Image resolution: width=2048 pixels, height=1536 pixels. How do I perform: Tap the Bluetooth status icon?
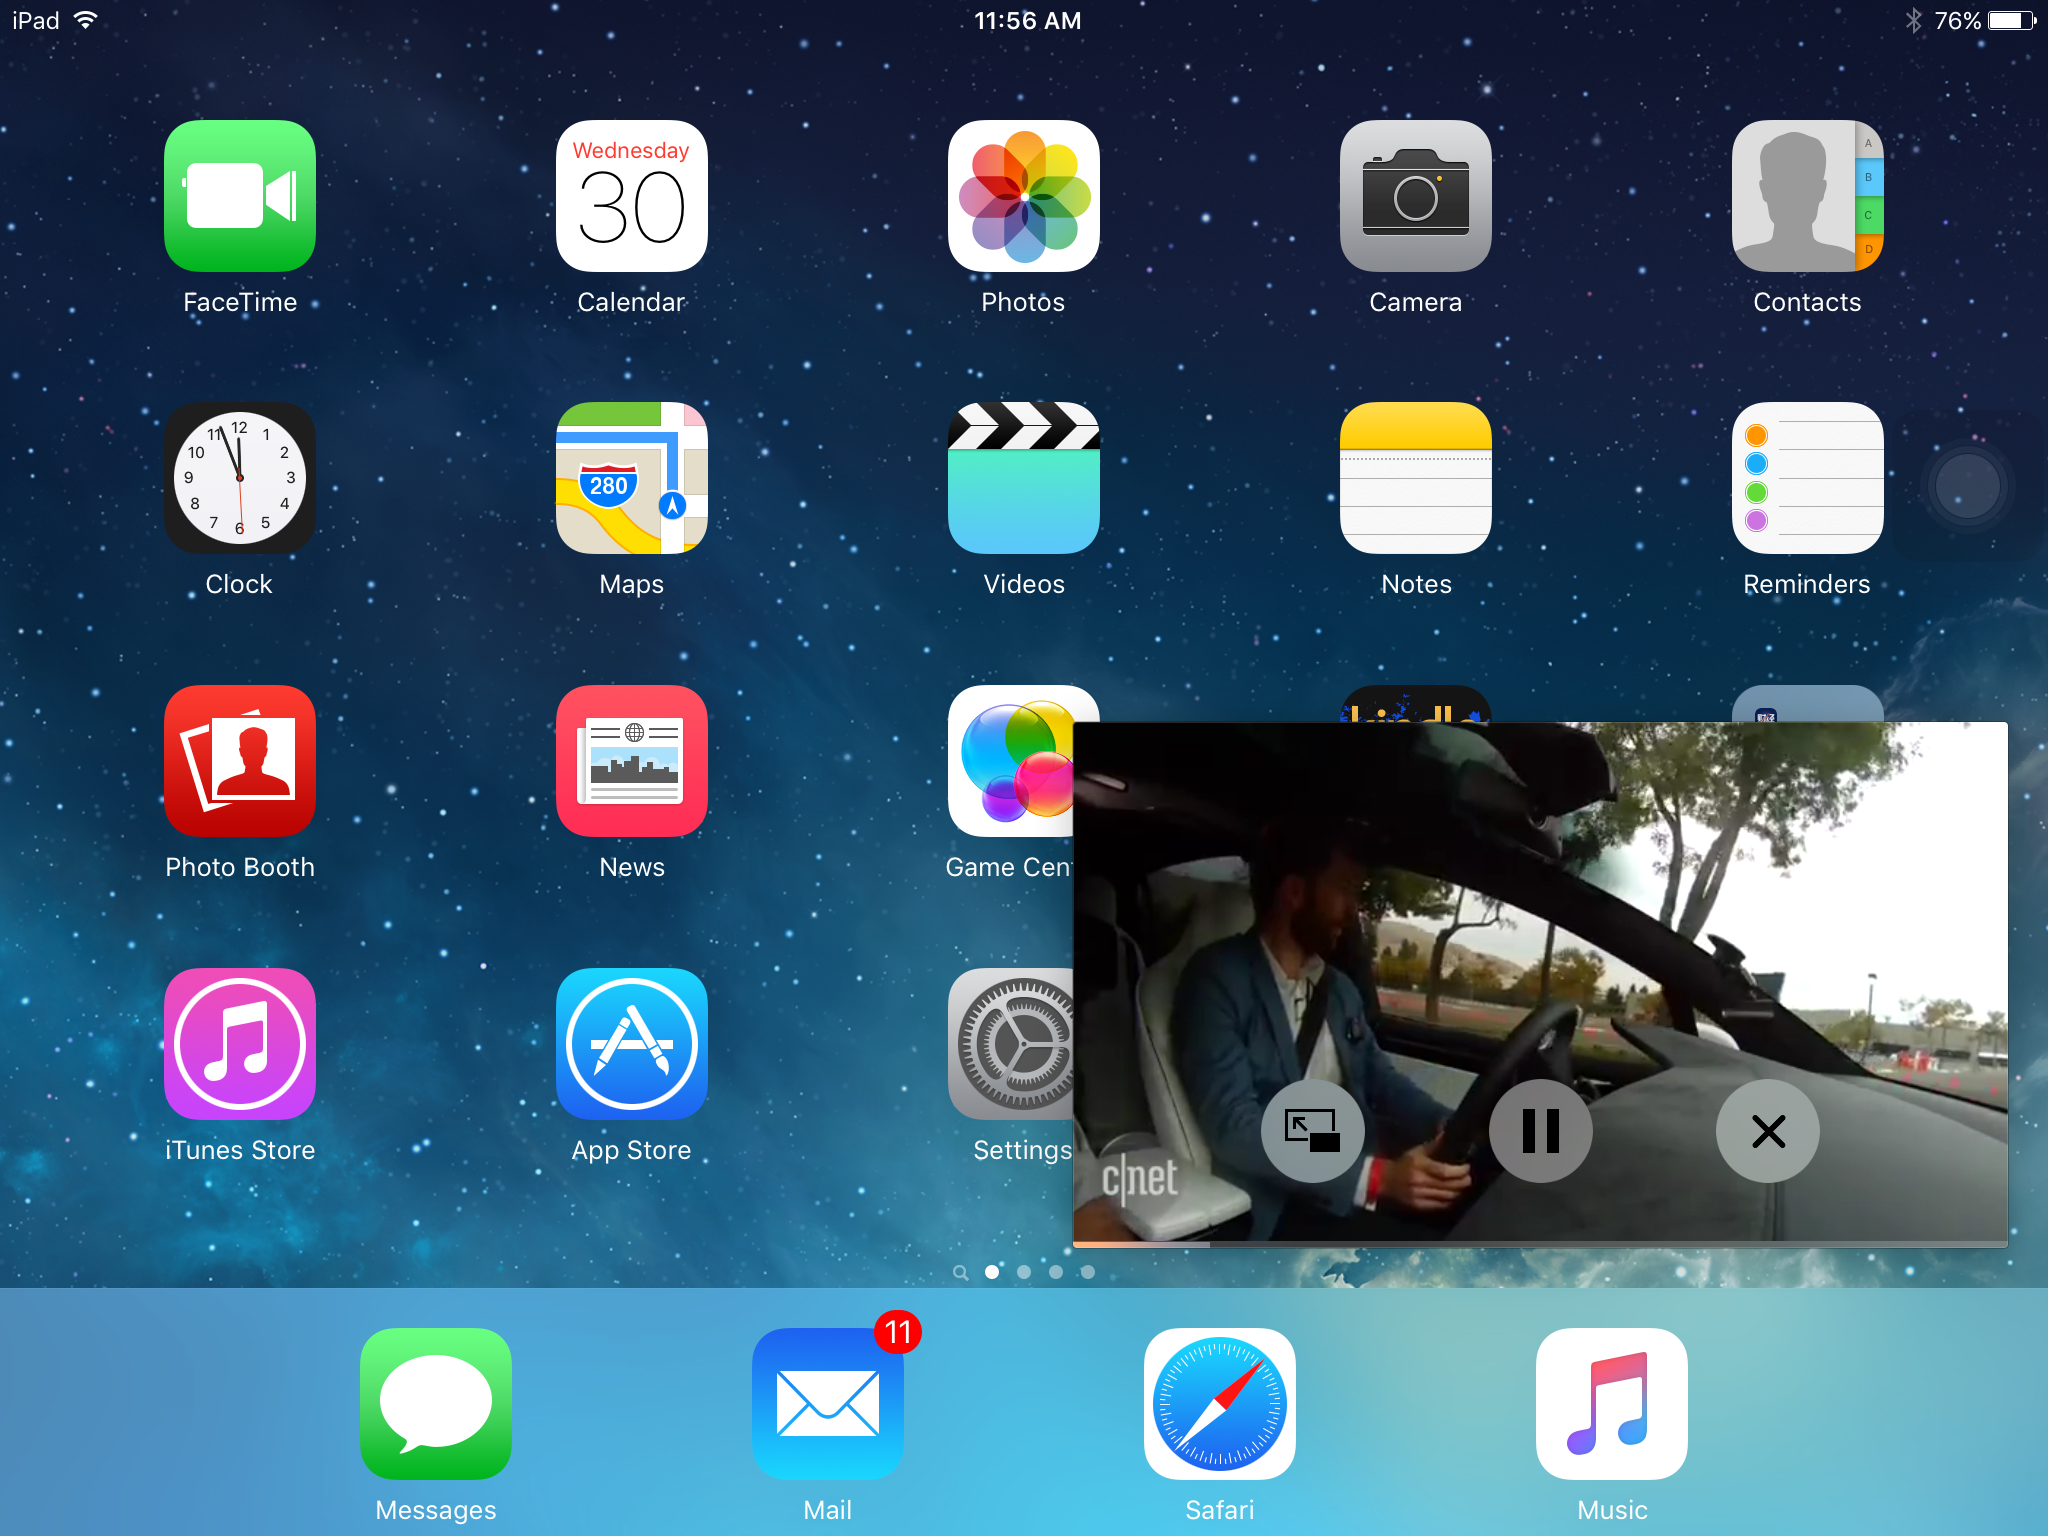point(1914,21)
